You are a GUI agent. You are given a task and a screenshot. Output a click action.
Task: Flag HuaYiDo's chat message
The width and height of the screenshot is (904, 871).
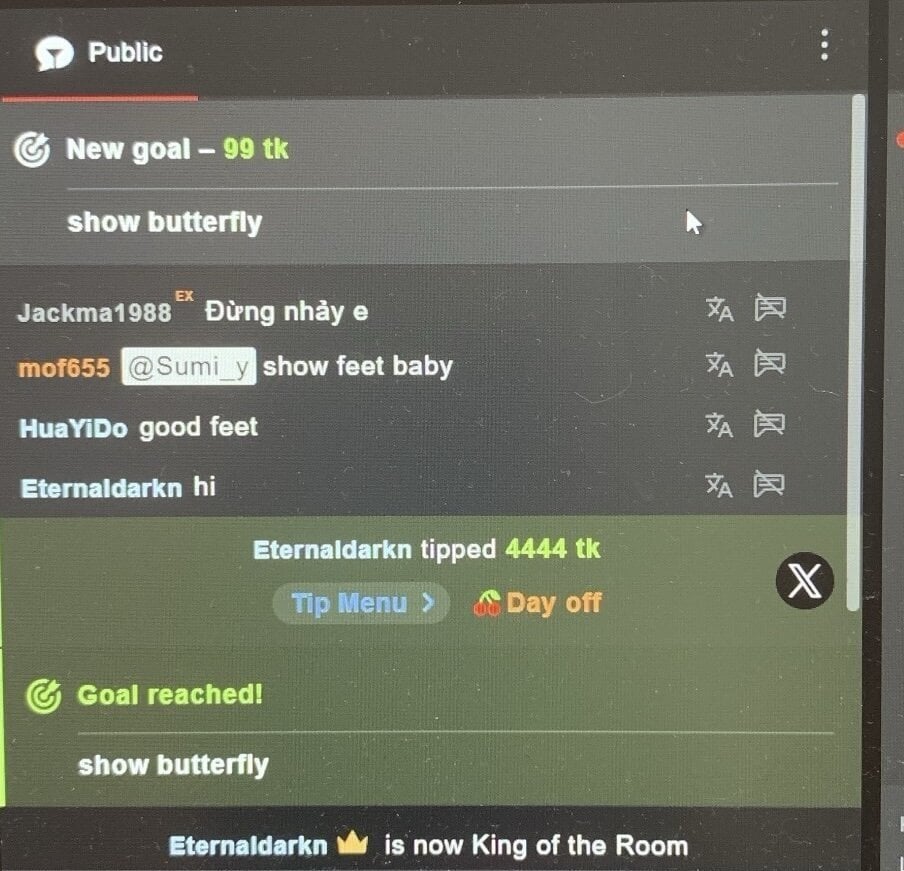[x=770, y=424]
